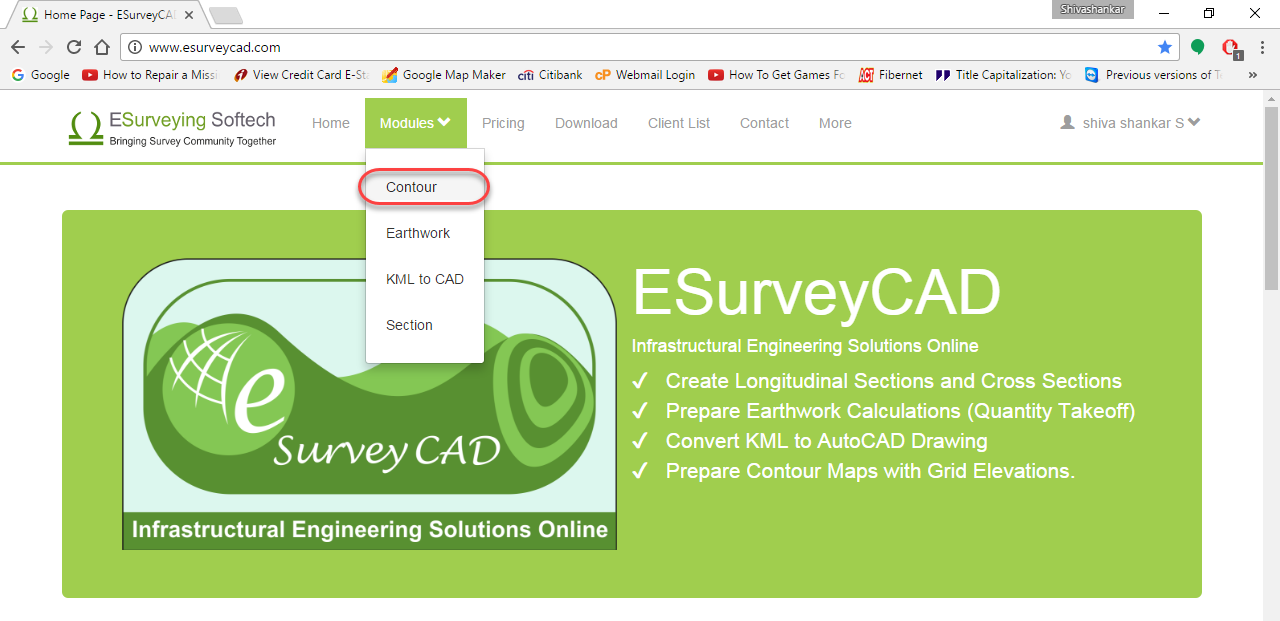Click 'Create Longitudinal Sections and Cross Sections' text
The height and width of the screenshot is (621, 1280).
[x=893, y=381]
